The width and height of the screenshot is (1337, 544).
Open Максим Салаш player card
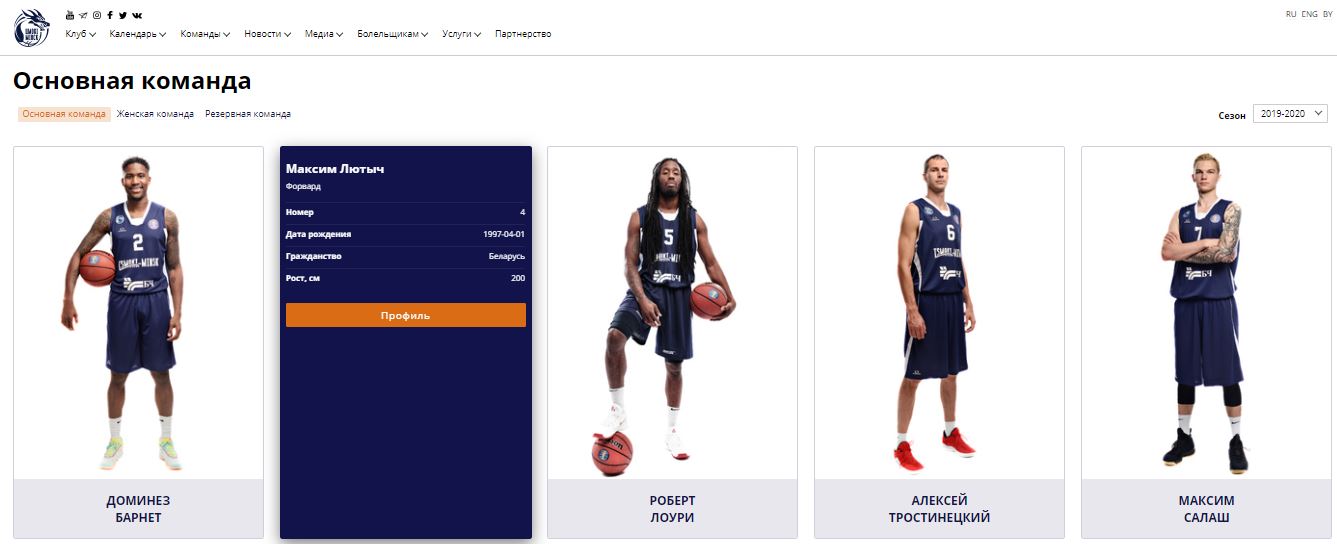pyautogui.click(x=1206, y=342)
